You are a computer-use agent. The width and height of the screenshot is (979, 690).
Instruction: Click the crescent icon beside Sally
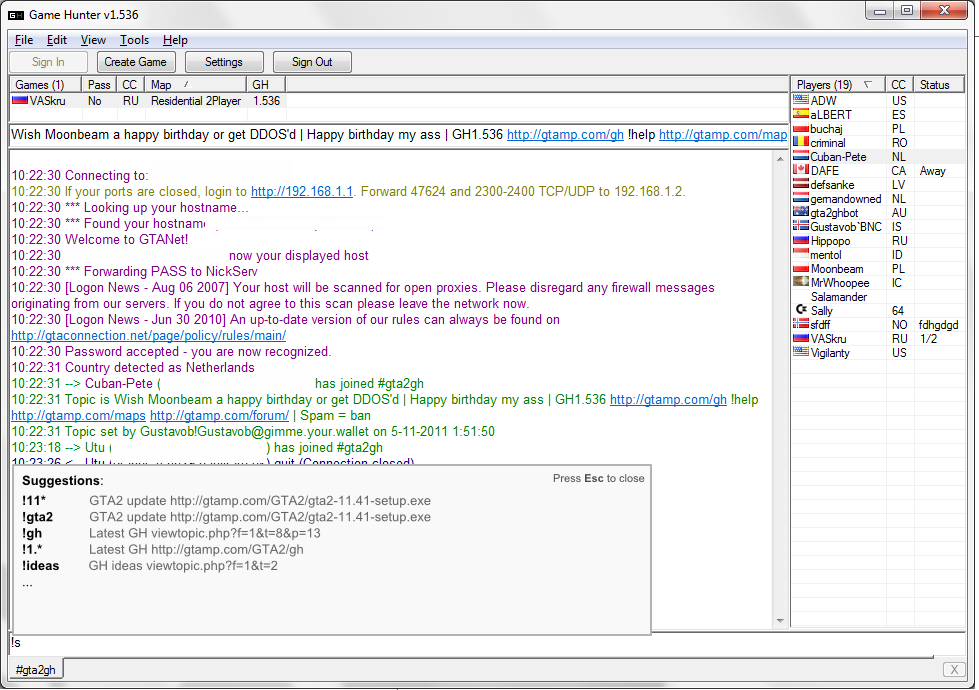pyautogui.click(x=800, y=311)
